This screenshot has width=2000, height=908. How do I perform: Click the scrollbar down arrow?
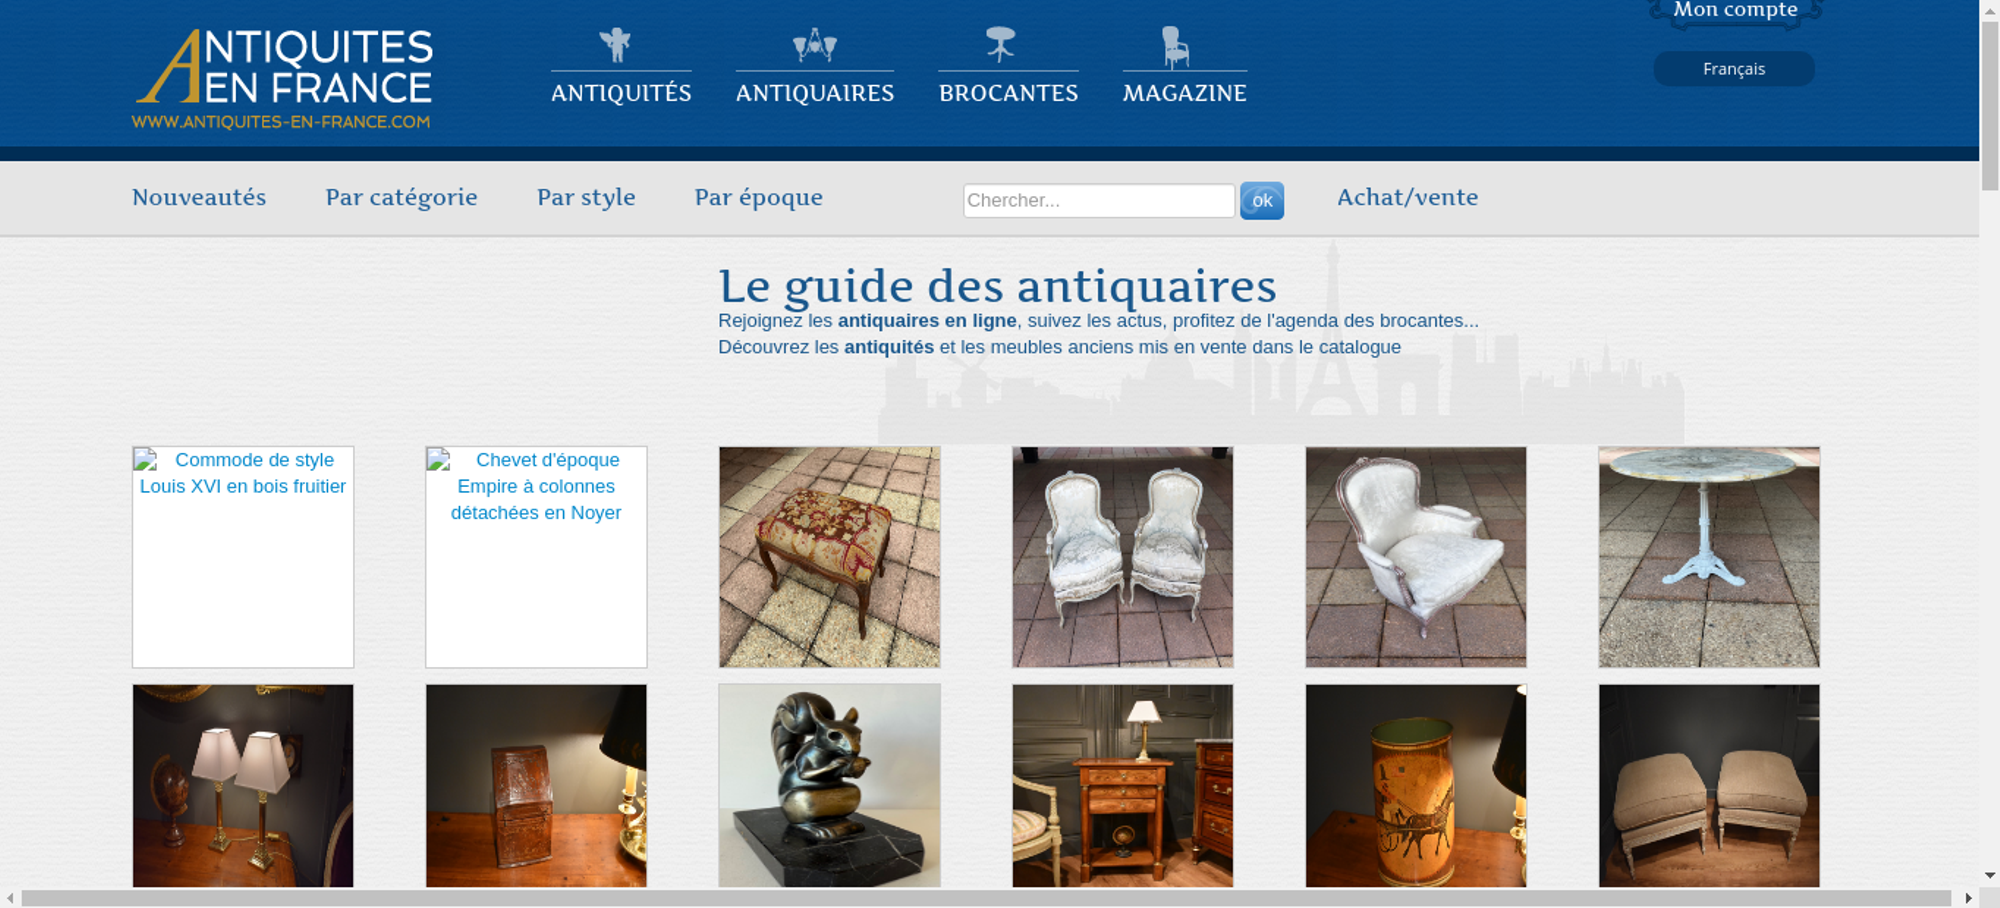[1990, 875]
